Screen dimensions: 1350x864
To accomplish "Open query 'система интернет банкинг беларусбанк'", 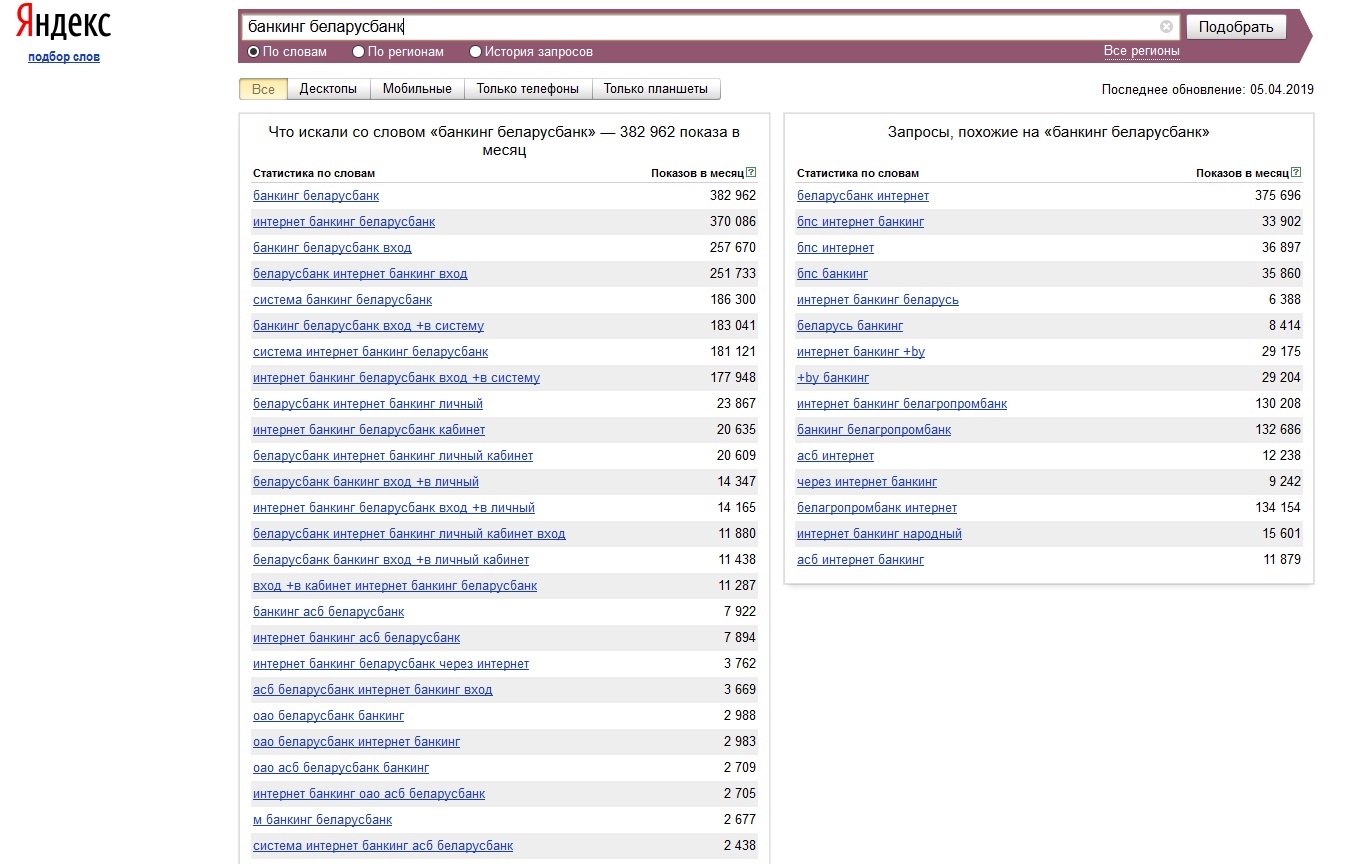I will coord(370,352).
